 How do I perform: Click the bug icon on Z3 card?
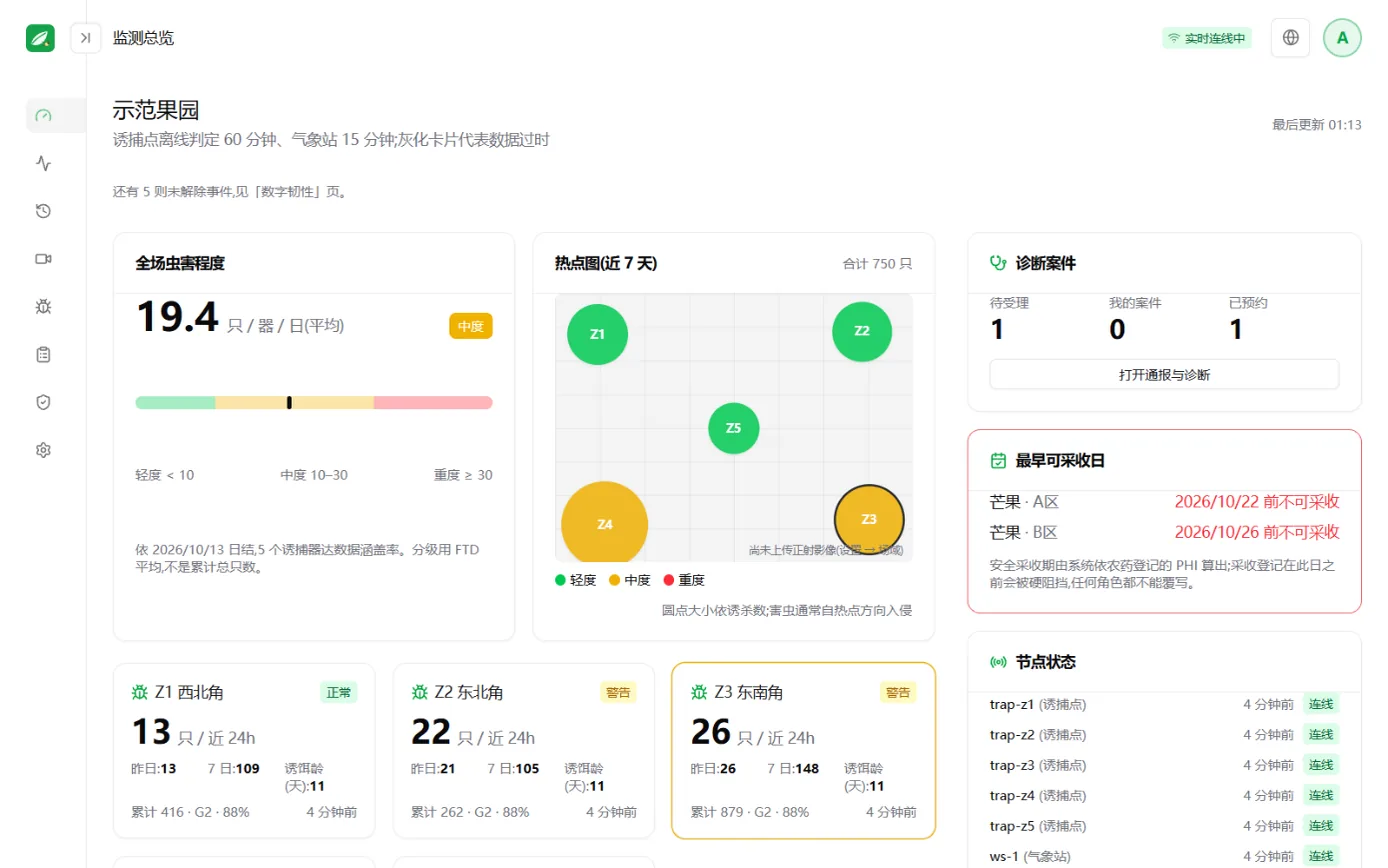[699, 692]
